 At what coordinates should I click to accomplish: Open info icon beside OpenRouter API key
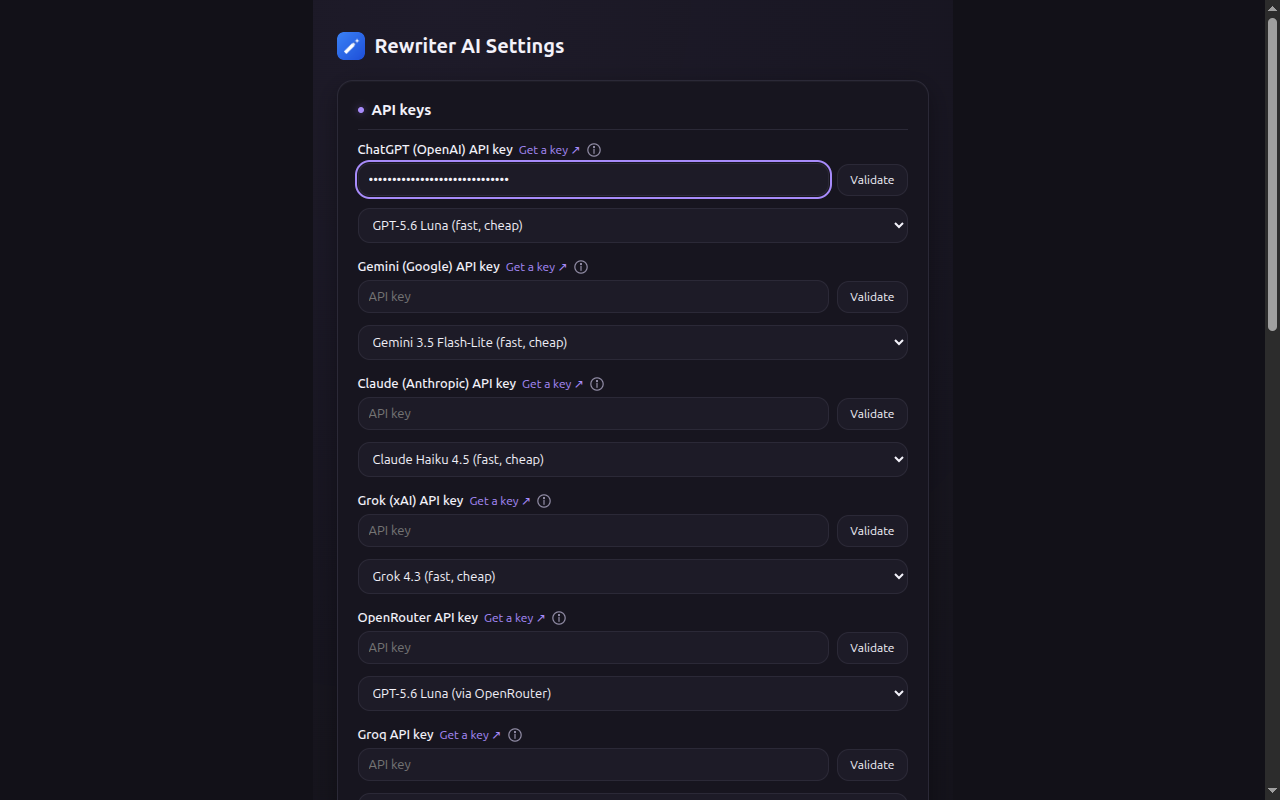point(559,618)
